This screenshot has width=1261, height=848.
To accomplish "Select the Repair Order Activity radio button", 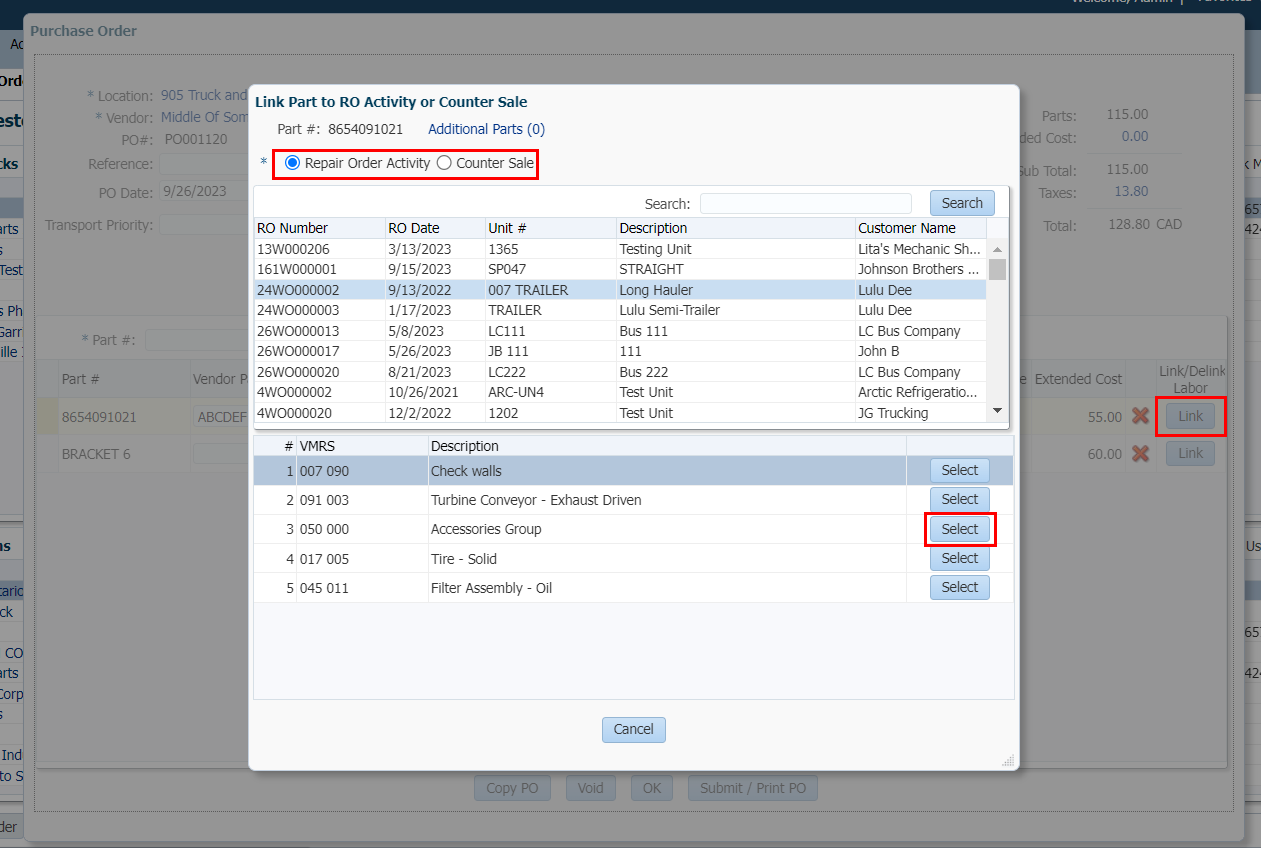I will [293, 163].
